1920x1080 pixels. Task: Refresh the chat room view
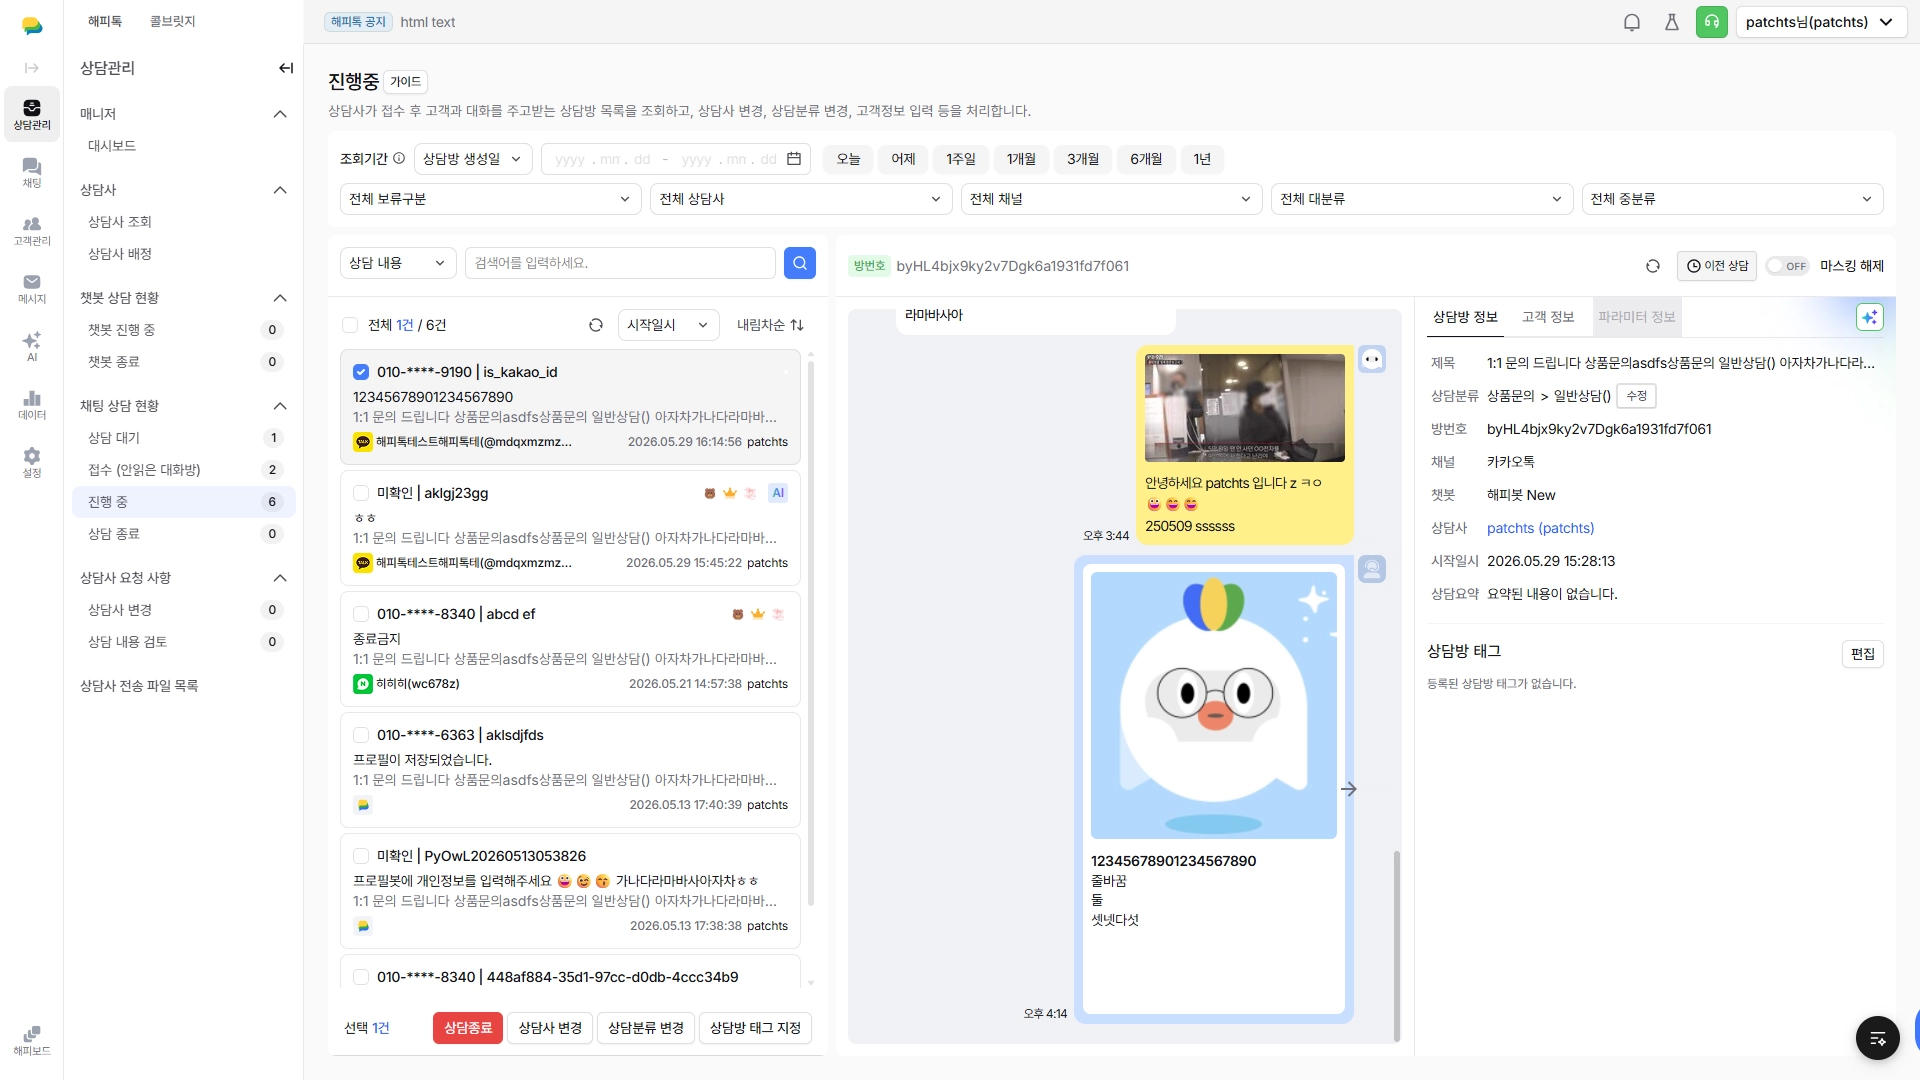click(1653, 266)
